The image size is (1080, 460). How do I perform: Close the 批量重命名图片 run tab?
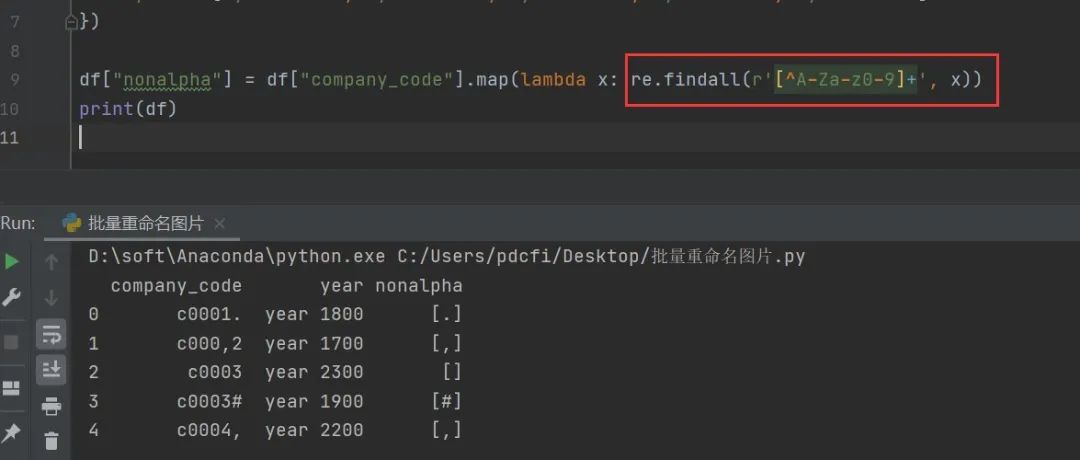pyautogui.click(x=219, y=224)
